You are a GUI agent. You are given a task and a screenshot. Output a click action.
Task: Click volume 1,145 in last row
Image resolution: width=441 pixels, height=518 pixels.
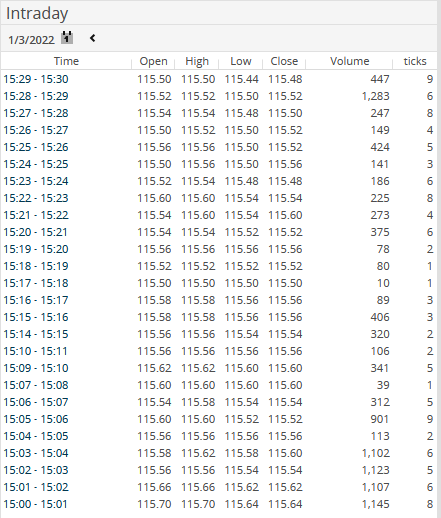[375, 504]
